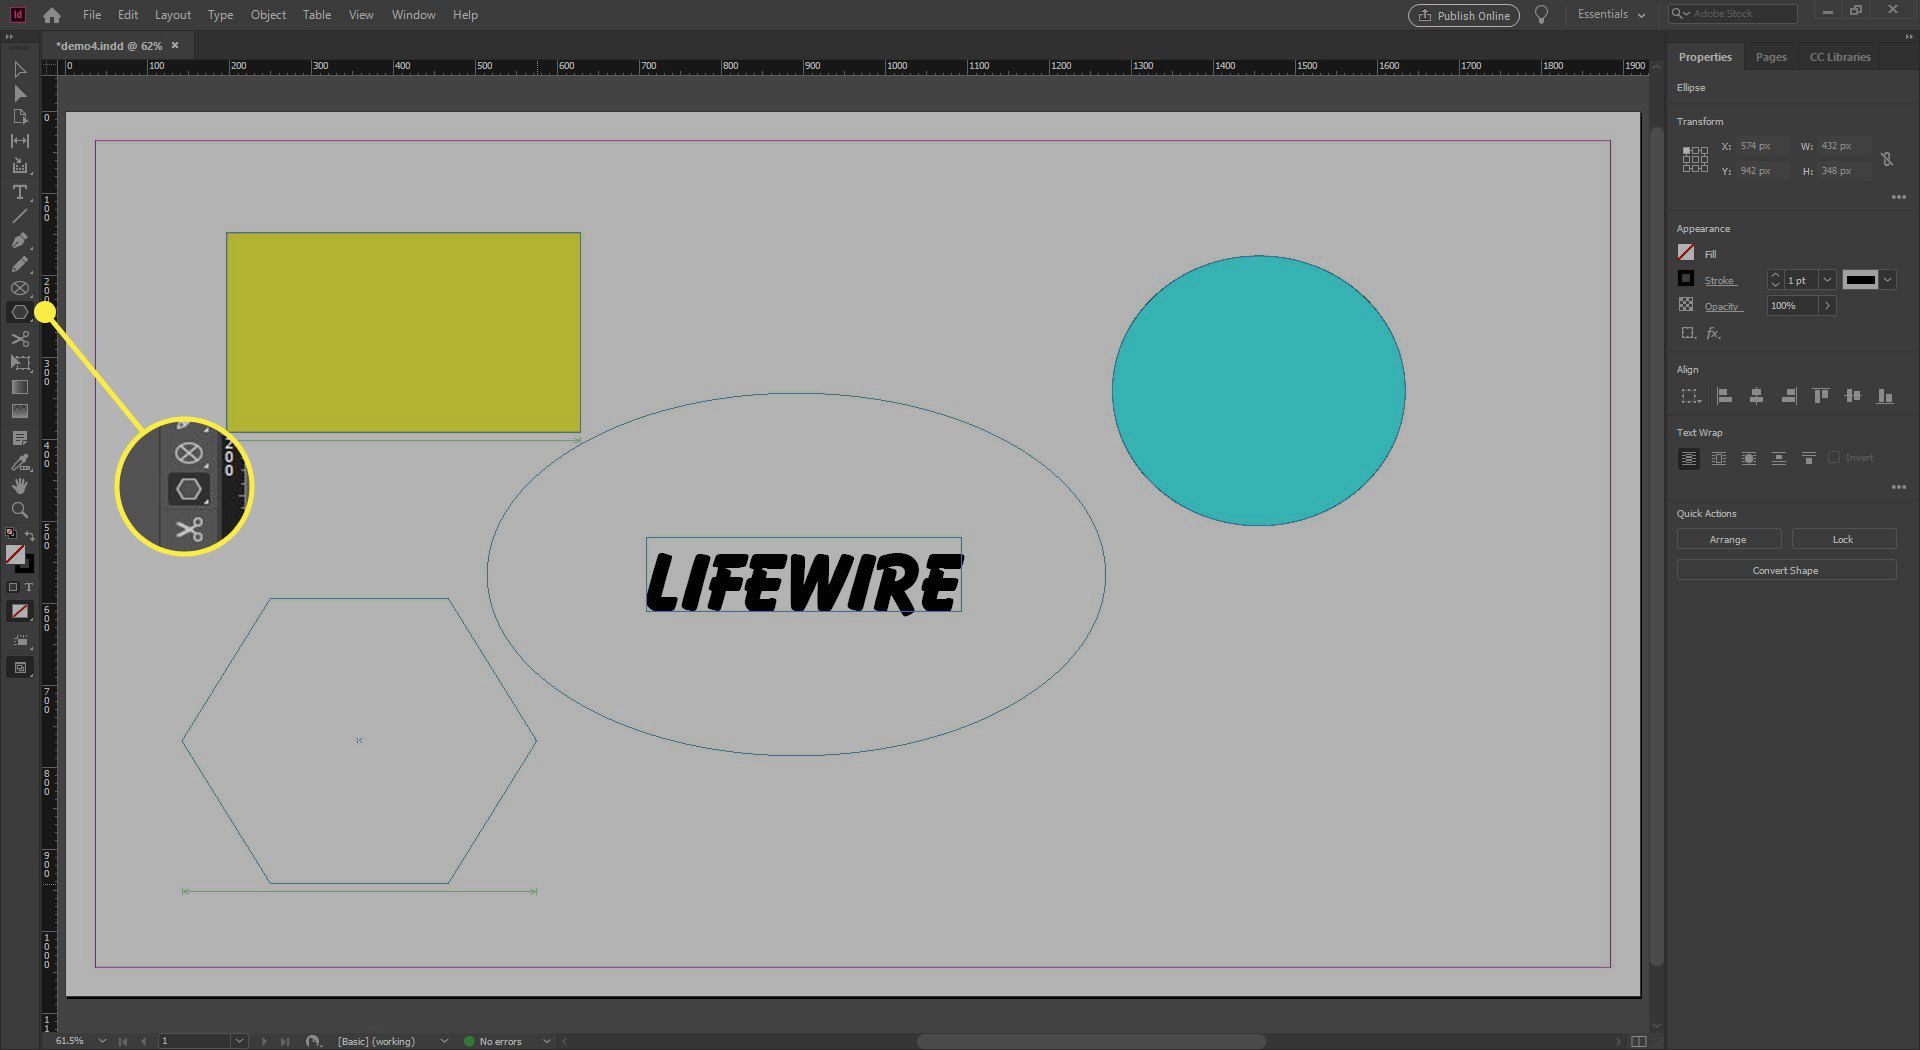Click Align top edges icon
Image resolution: width=1920 pixels, height=1050 pixels.
(1821, 396)
